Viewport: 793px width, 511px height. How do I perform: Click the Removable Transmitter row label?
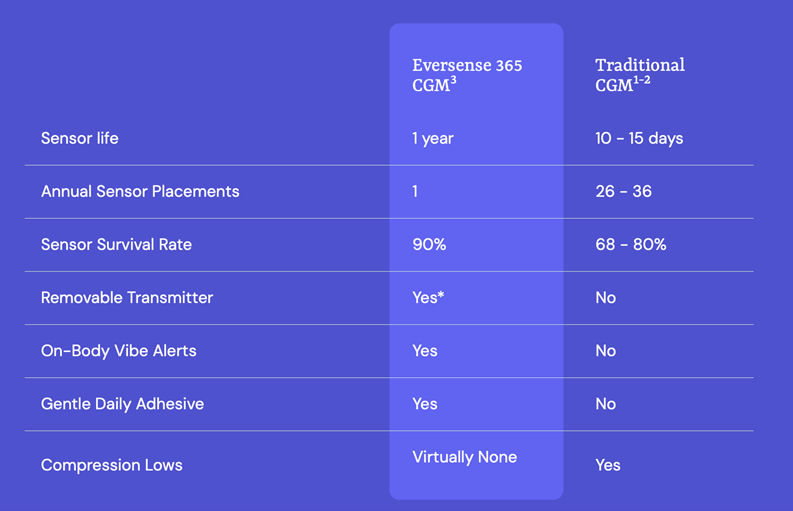point(127,297)
